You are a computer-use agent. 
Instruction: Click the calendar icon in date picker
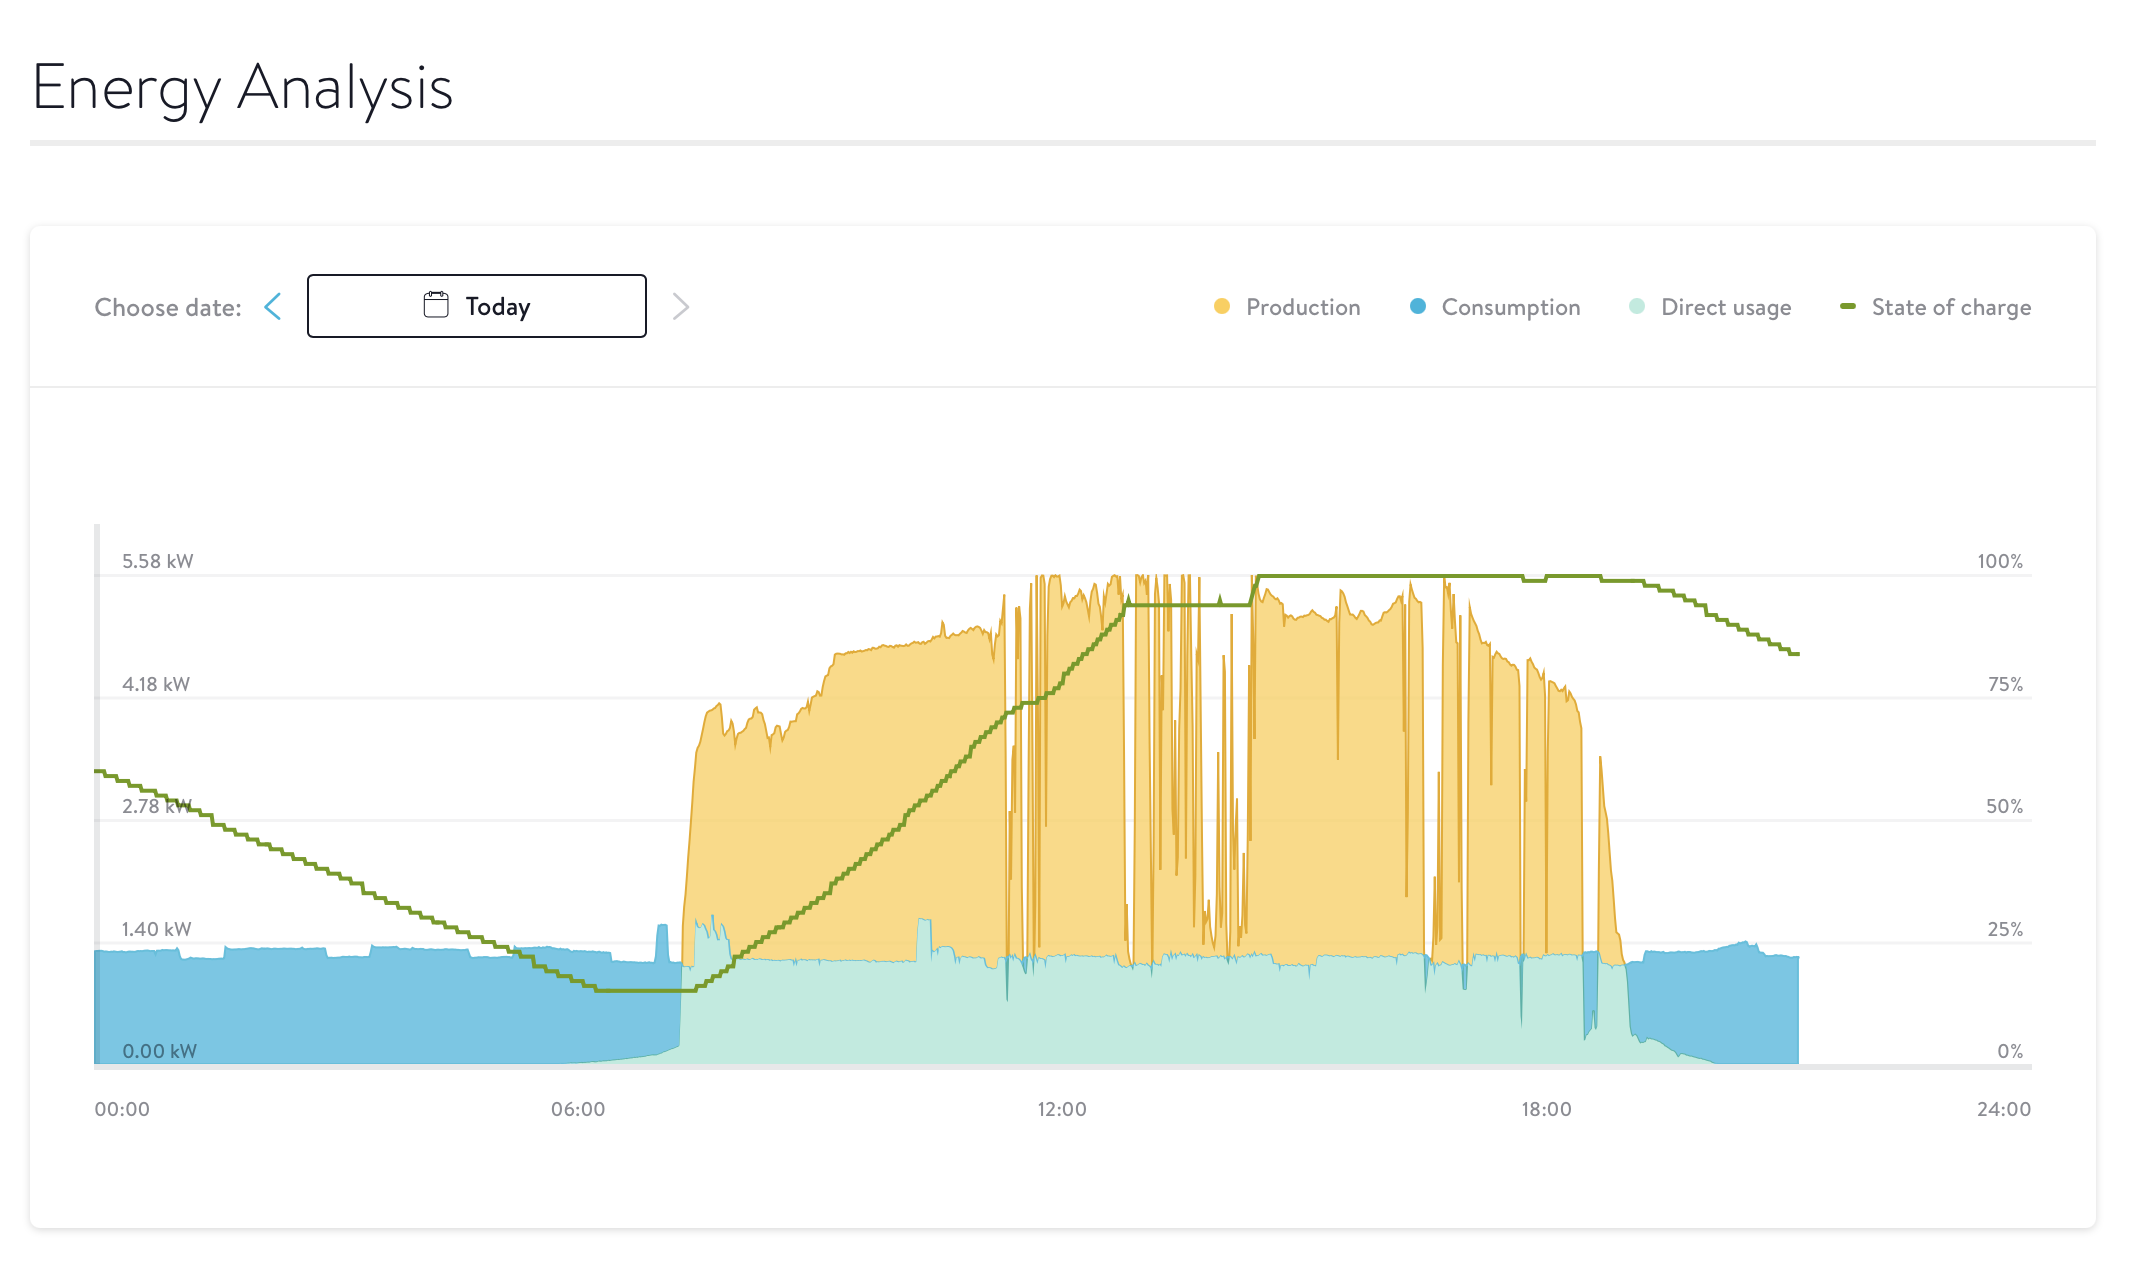click(x=436, y=305)
